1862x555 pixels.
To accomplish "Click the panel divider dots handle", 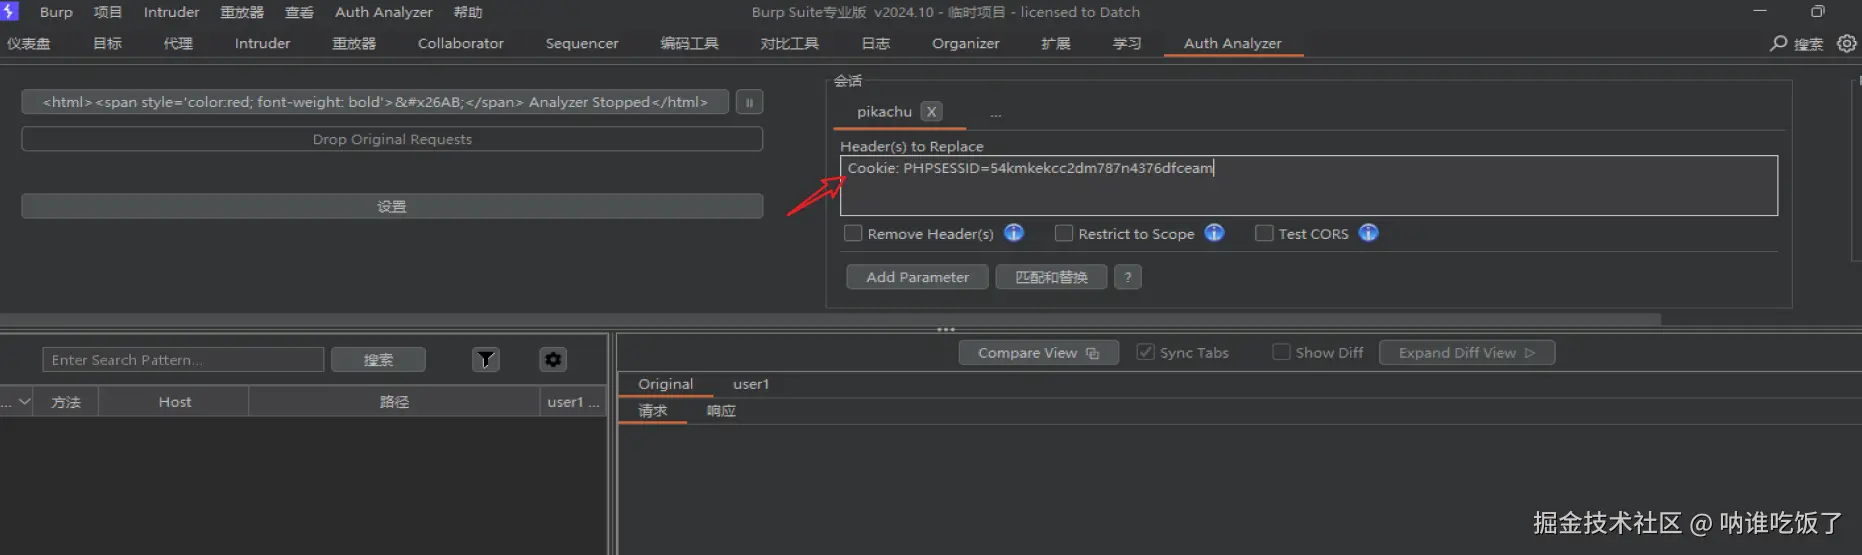I will (946, 329).
